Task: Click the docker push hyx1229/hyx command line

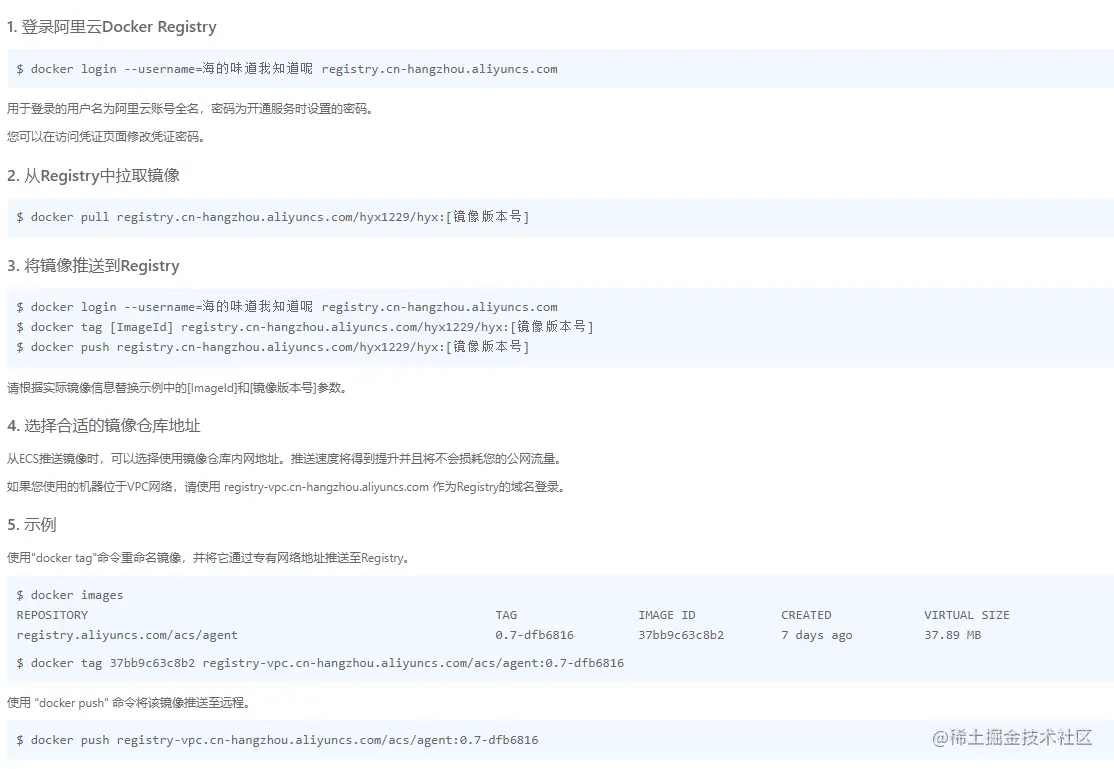Action: point(273,347)
